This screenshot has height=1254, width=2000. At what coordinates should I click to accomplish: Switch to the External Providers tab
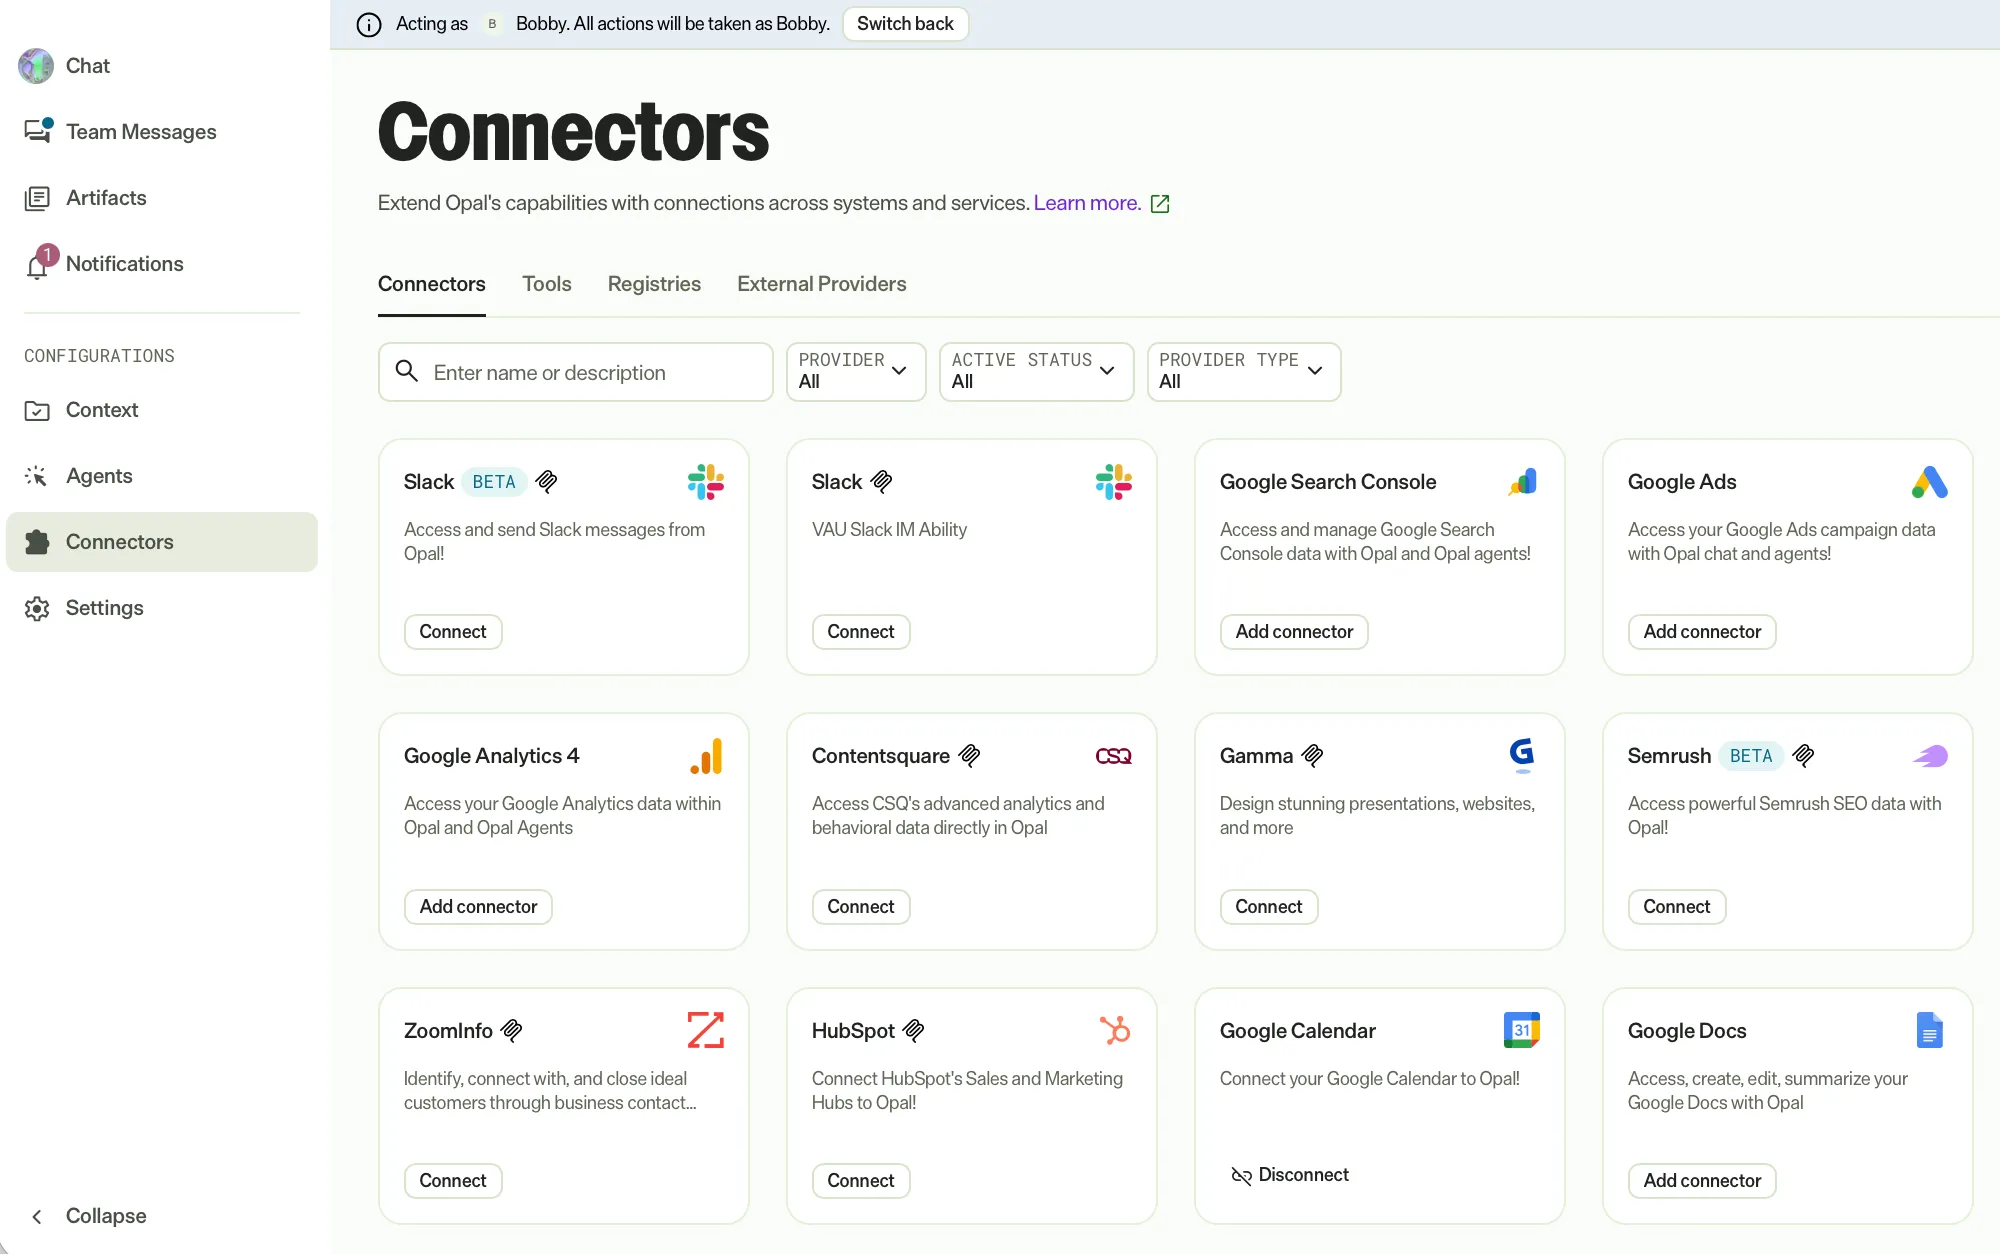pos(822,284)
